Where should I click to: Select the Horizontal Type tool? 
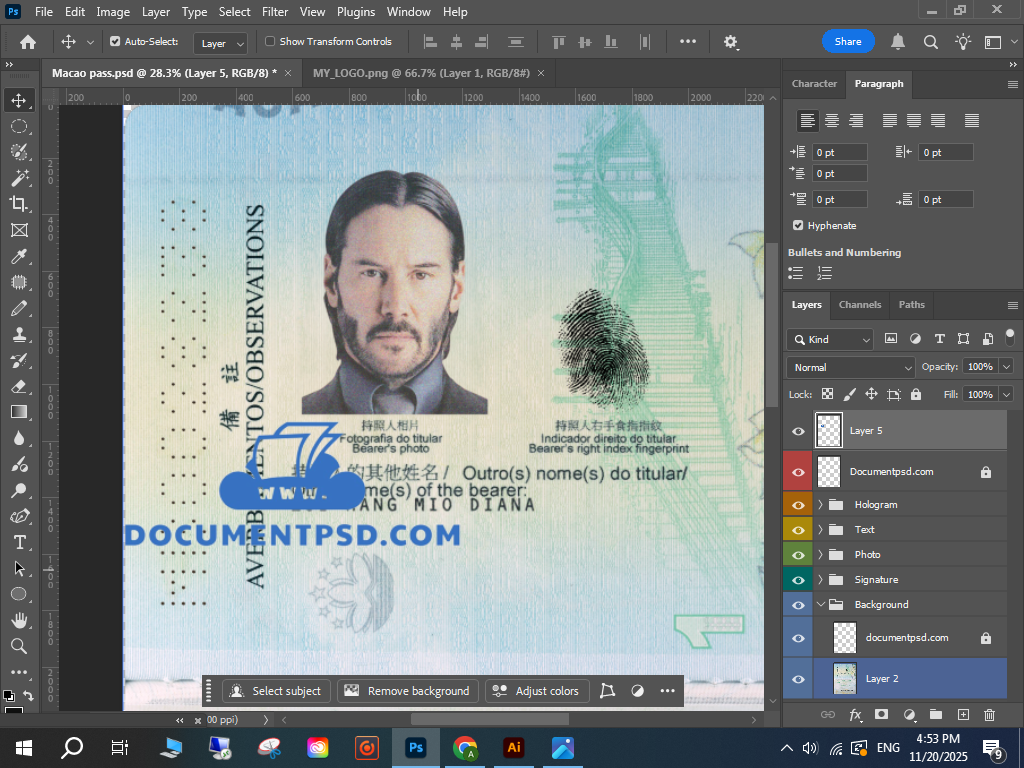click(19, 542)
